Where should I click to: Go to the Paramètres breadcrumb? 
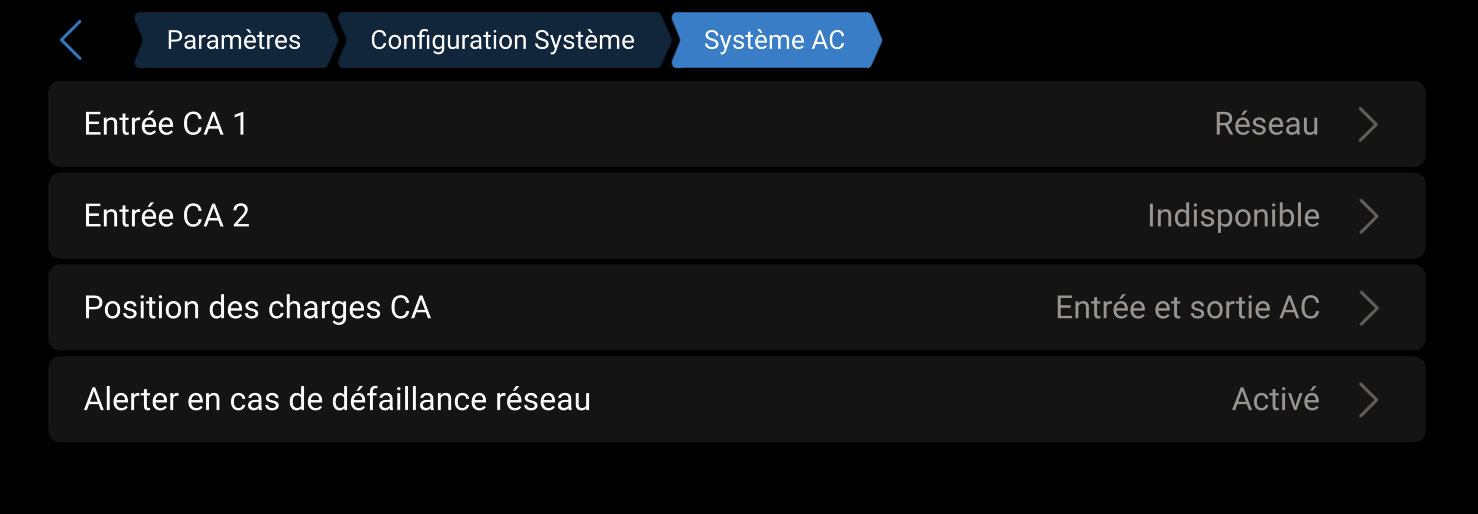tap(233, 40)
